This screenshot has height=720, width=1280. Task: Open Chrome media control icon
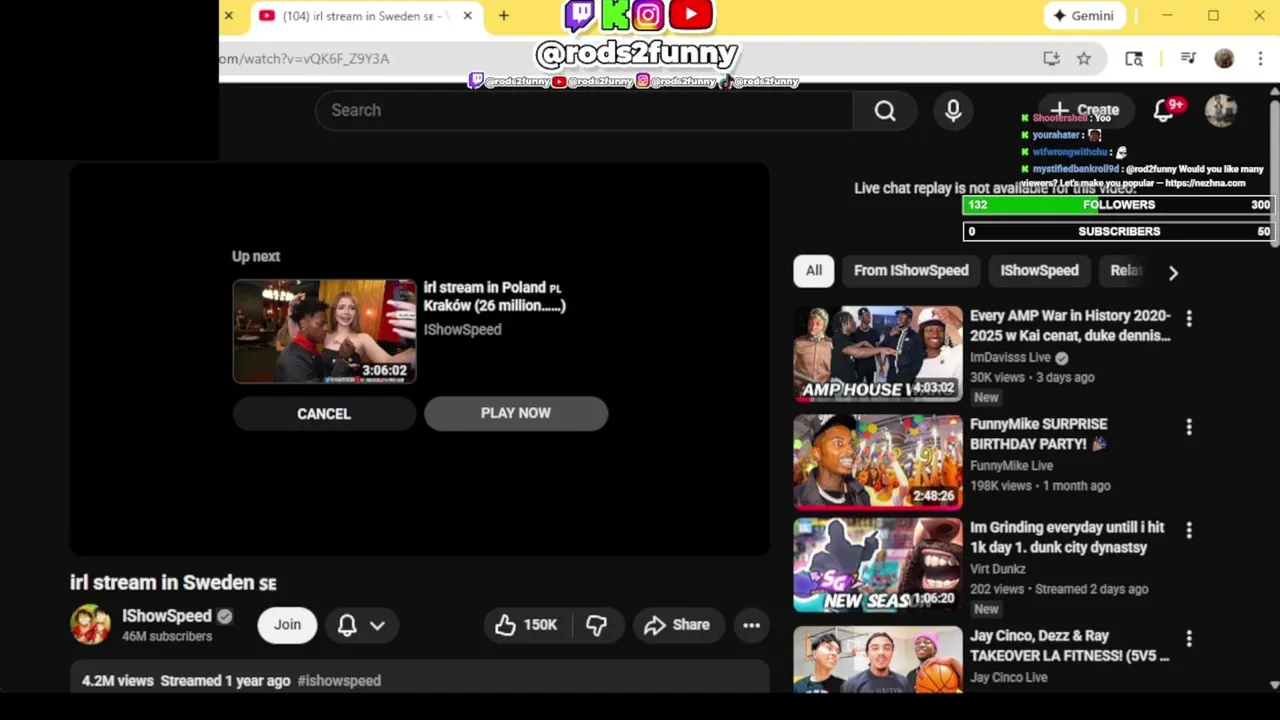coord(1188,59)
